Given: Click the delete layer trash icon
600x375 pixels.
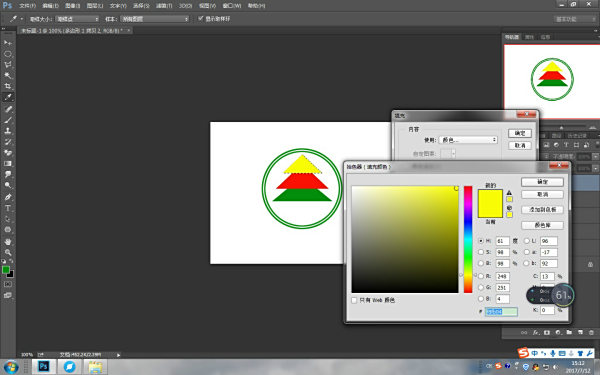Looking at the screenshot, I should tap(591, 333).
